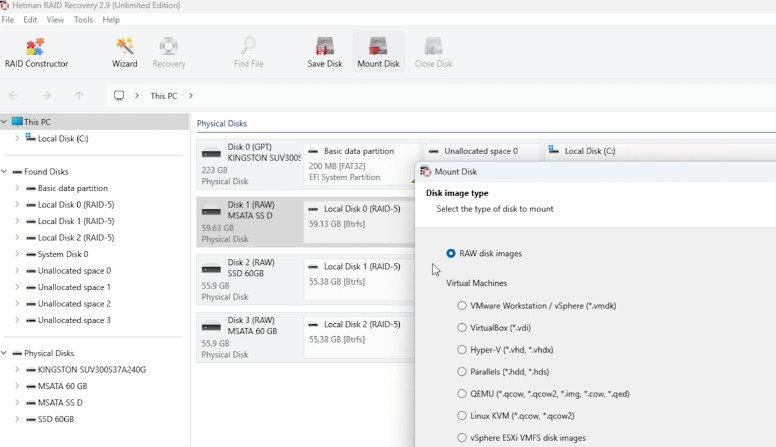Select Local Disk 2 (RAID-5) in tree
The width and height of the screenshot is (776, 447).
[x=76, y=238]
